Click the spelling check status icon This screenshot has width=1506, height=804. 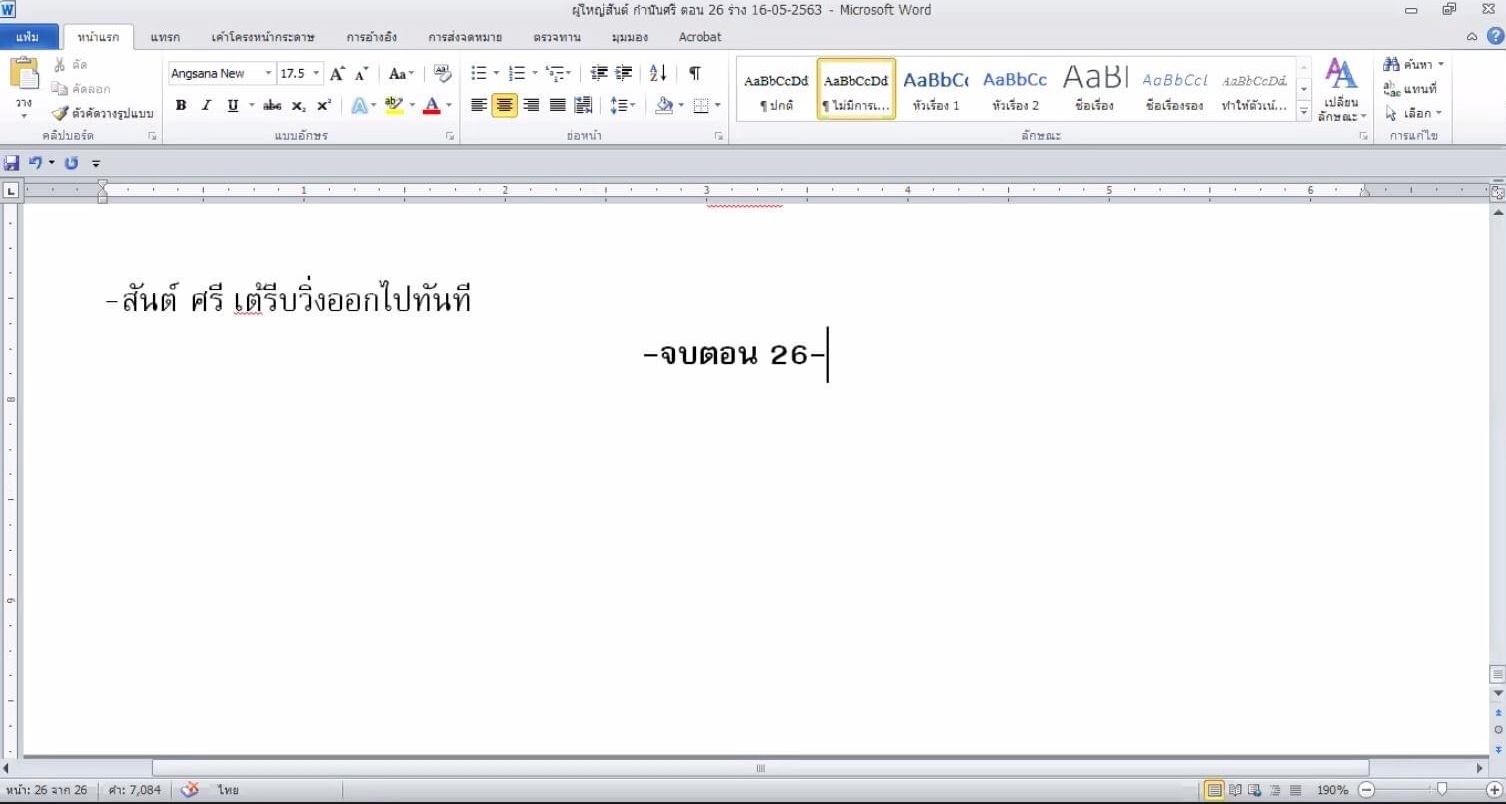[x=189, y=790]
